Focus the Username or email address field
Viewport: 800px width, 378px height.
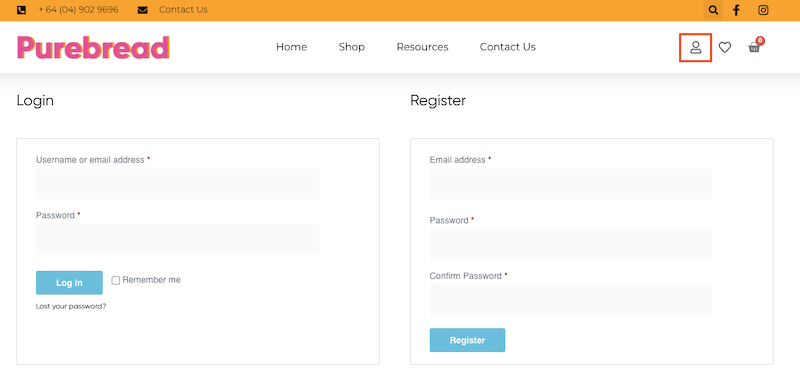pyautogui.click(x=178, y=184)
